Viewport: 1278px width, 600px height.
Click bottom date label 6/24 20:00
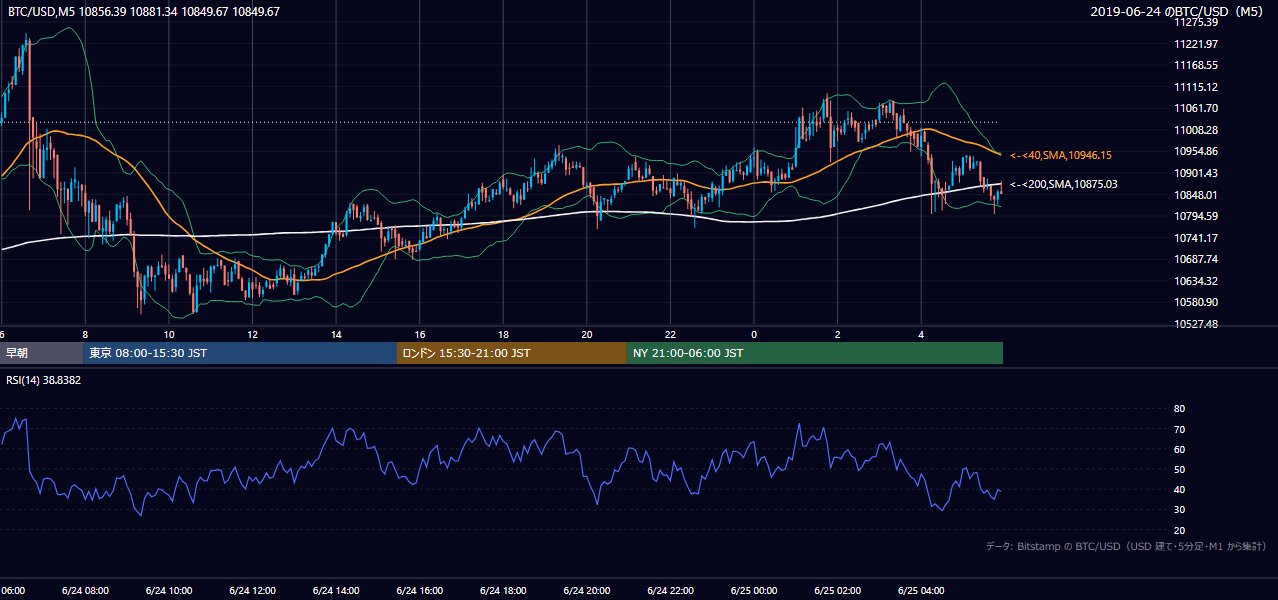tap(587, 591)
